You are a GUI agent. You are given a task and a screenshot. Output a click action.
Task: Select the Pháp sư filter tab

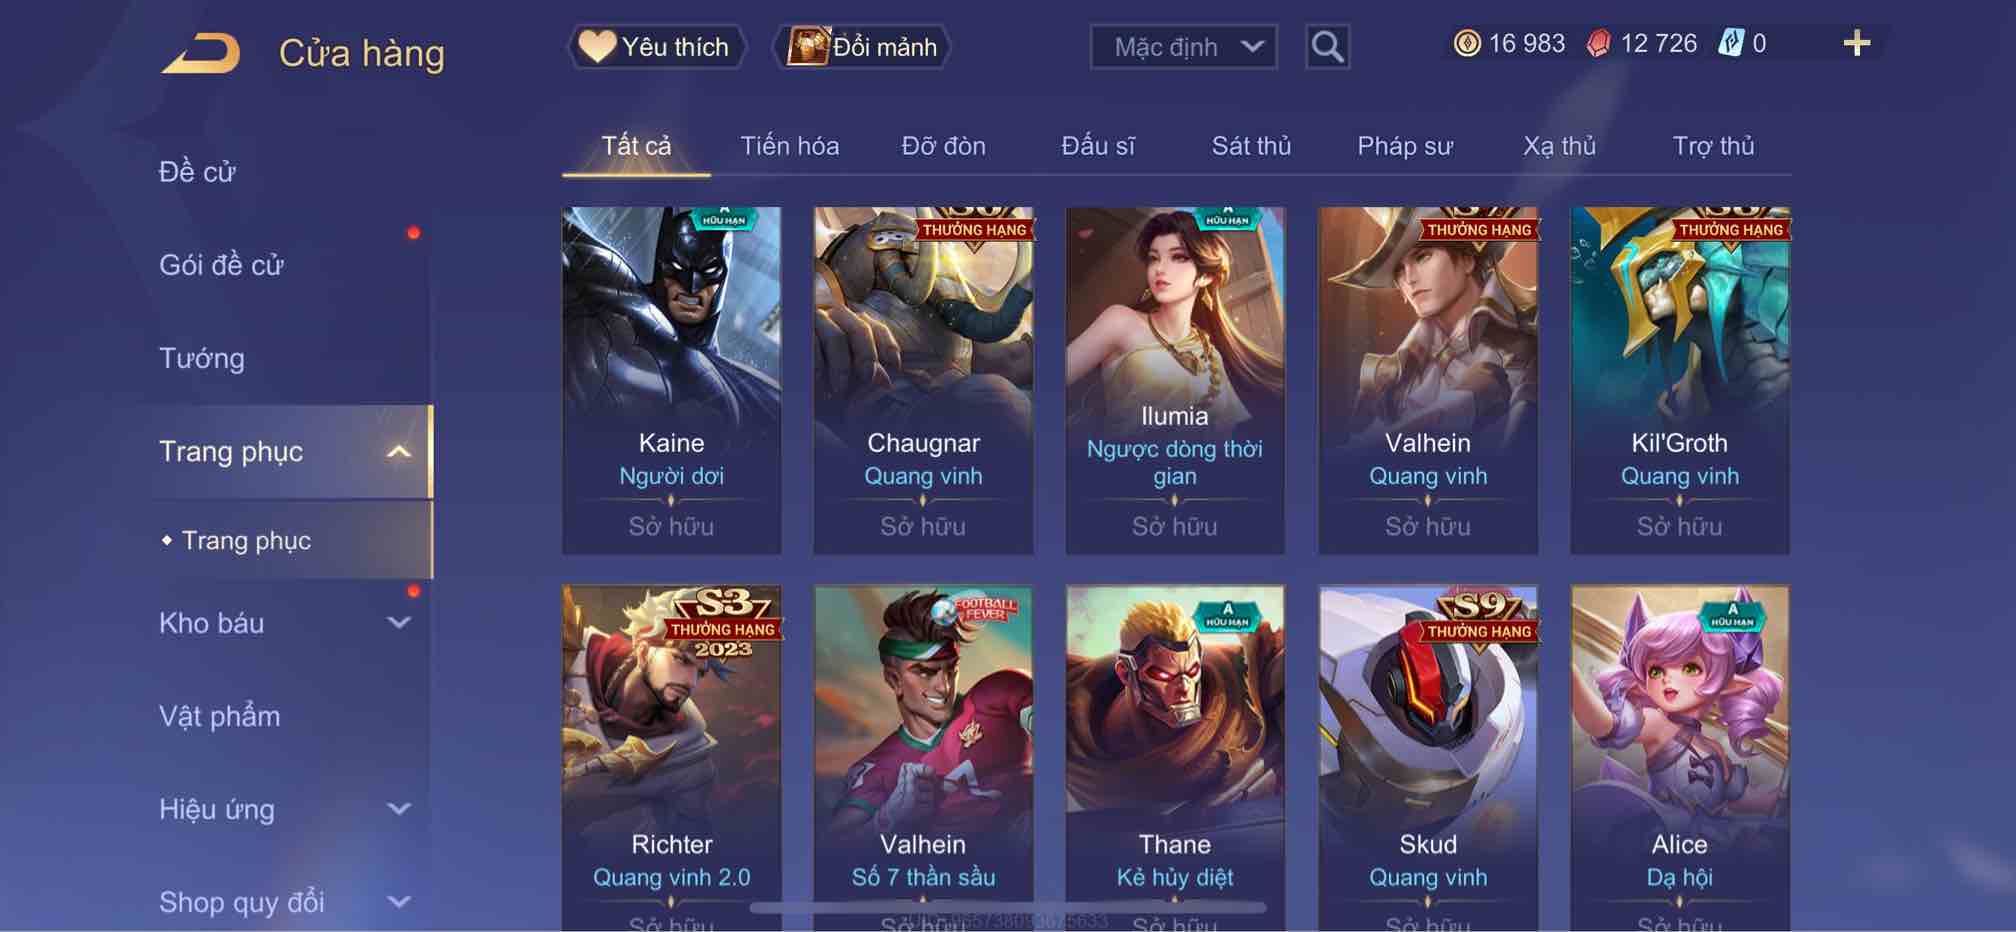[x=1405, y=146]
